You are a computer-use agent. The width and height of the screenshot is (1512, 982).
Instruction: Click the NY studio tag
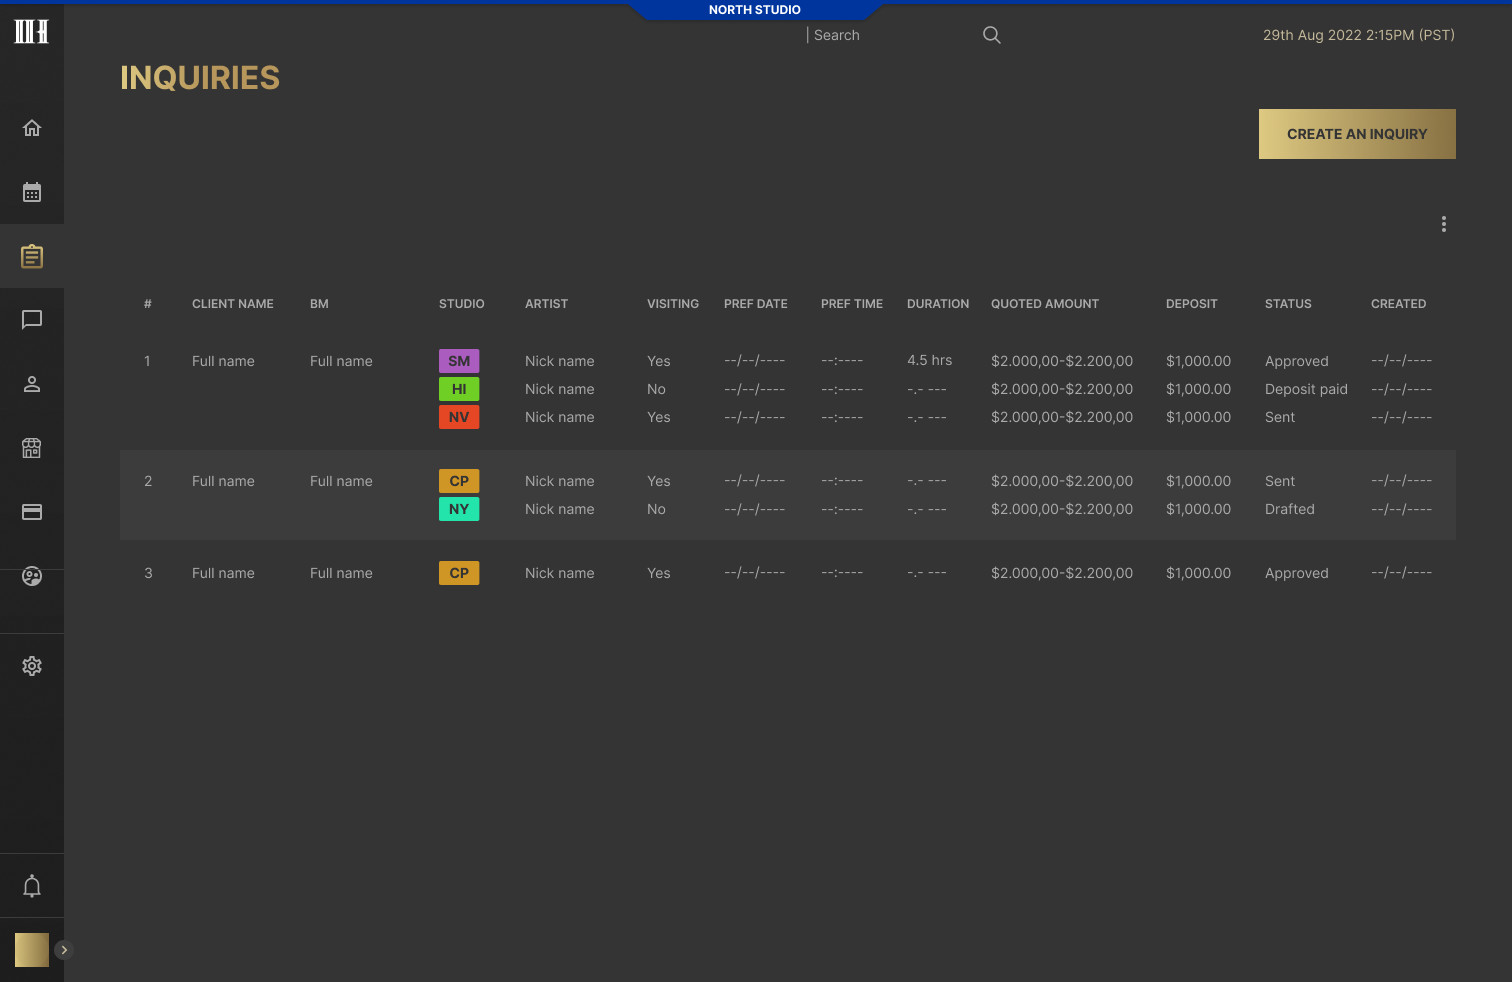[459, 509]
